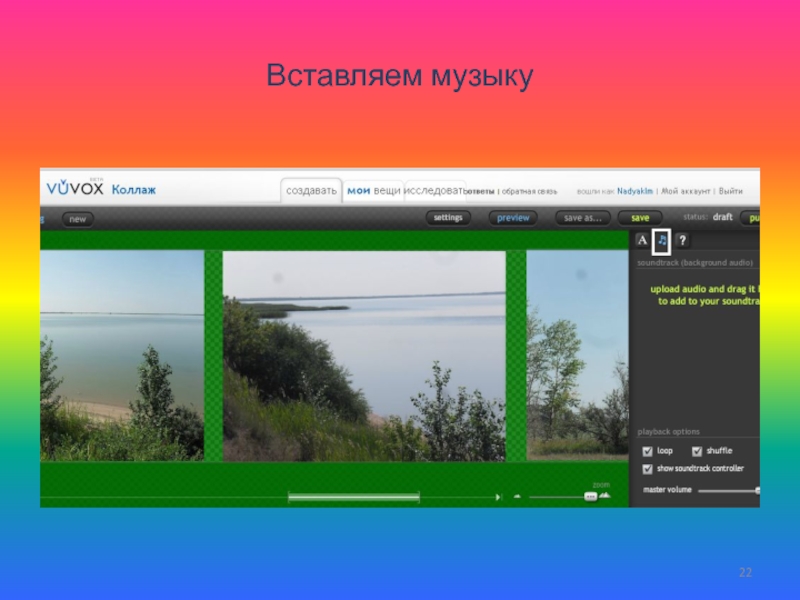Screen dimensions: 800x600
Task: Click the new button
Action: pyautogui.click(x=78, y=219)
